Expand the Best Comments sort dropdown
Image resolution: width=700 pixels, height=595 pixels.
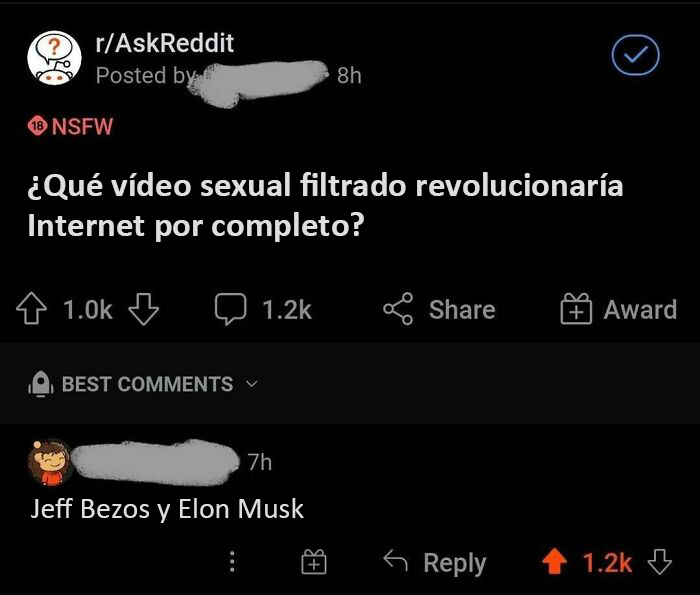[x=143, y=384]
